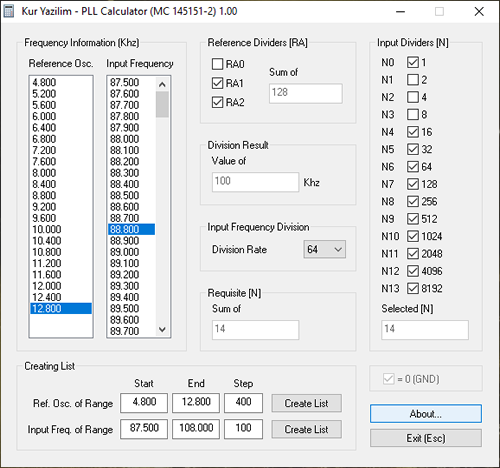Viewport: 500px width, 468px height.
Task: Click the Ref. Osc. Start field 4.800
Action: click(144, 403)
